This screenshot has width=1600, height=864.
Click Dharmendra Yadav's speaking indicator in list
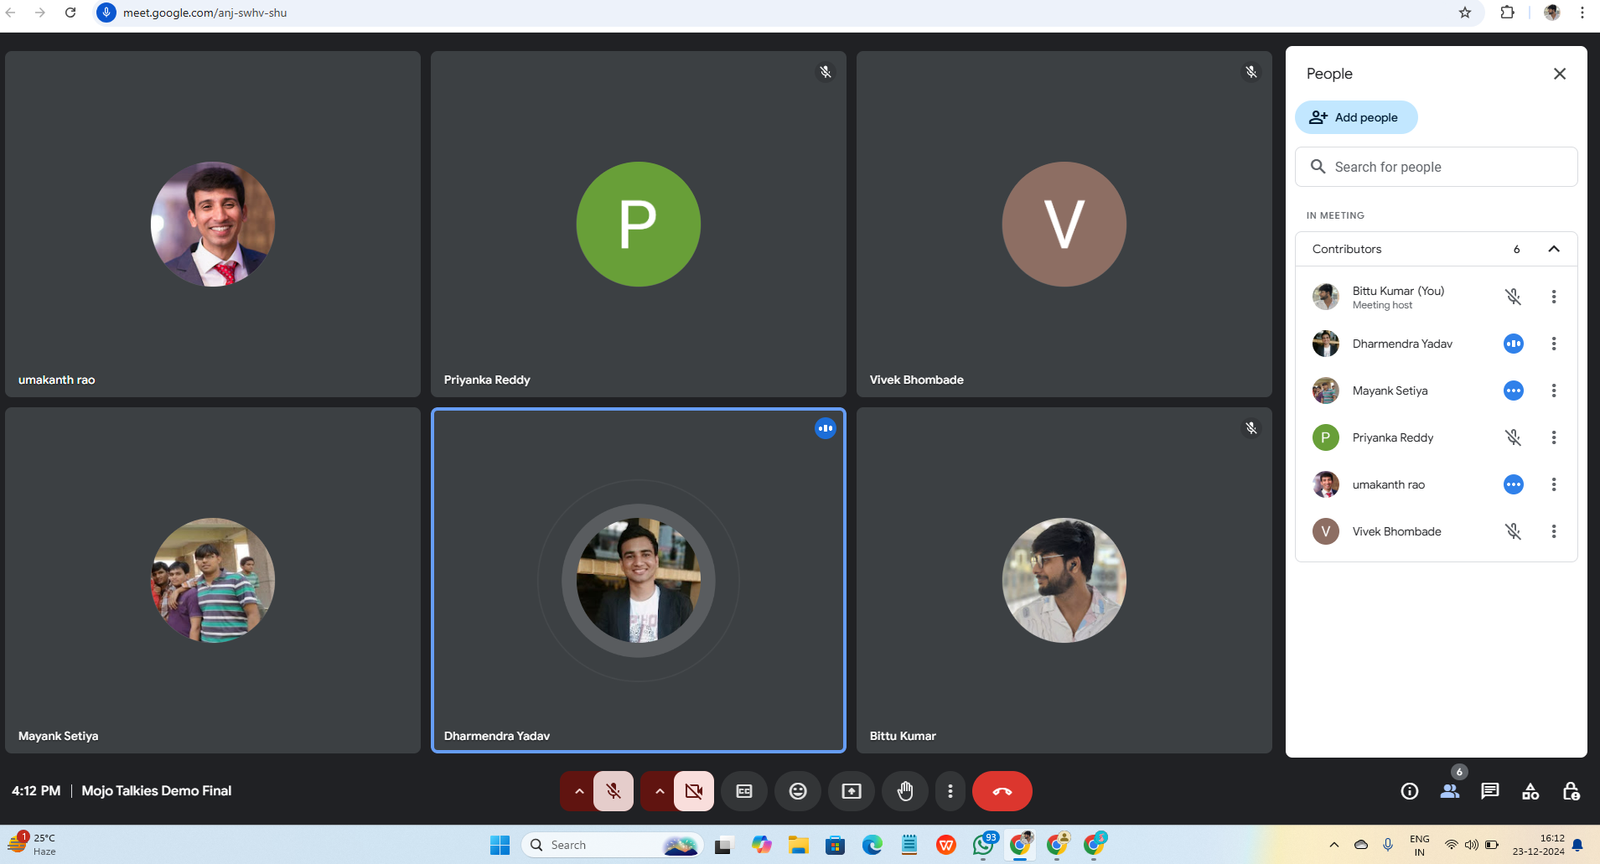point(1513,344)
